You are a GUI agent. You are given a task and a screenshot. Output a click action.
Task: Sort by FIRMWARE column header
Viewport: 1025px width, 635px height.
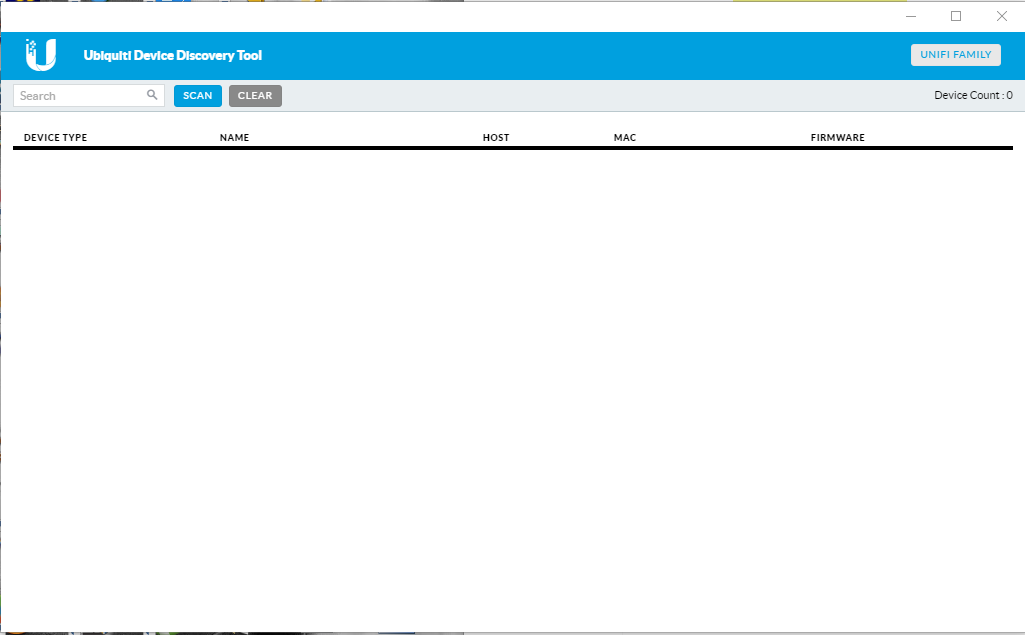[x=837, y=137]
